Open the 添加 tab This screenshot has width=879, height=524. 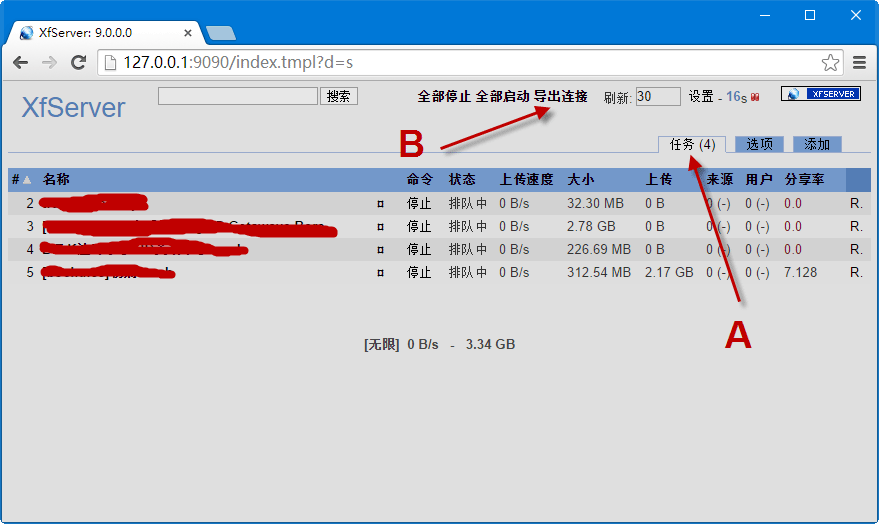pyautogui.click(x=817, y=145)
